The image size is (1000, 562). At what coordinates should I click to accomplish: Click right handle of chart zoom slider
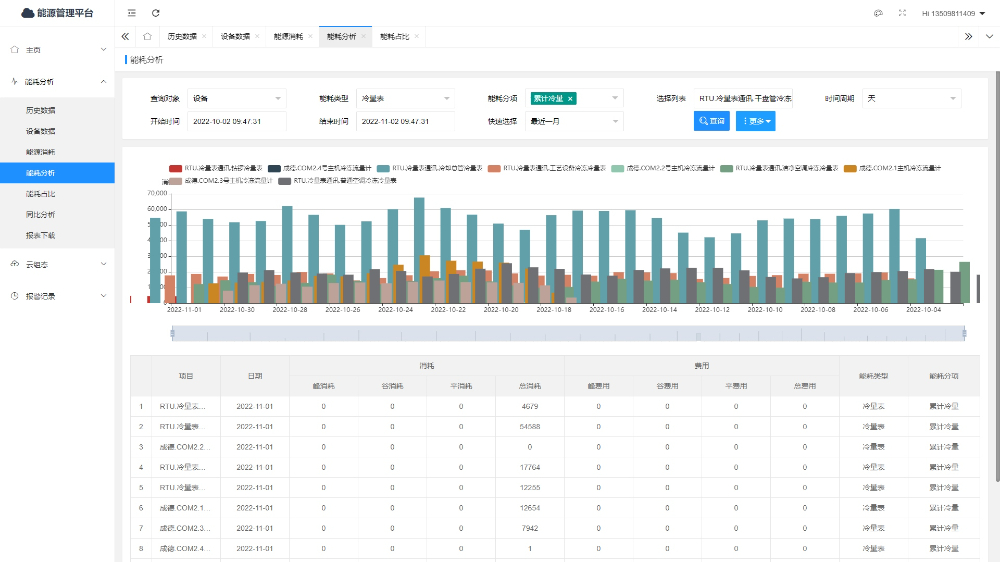tap(964, 333)
